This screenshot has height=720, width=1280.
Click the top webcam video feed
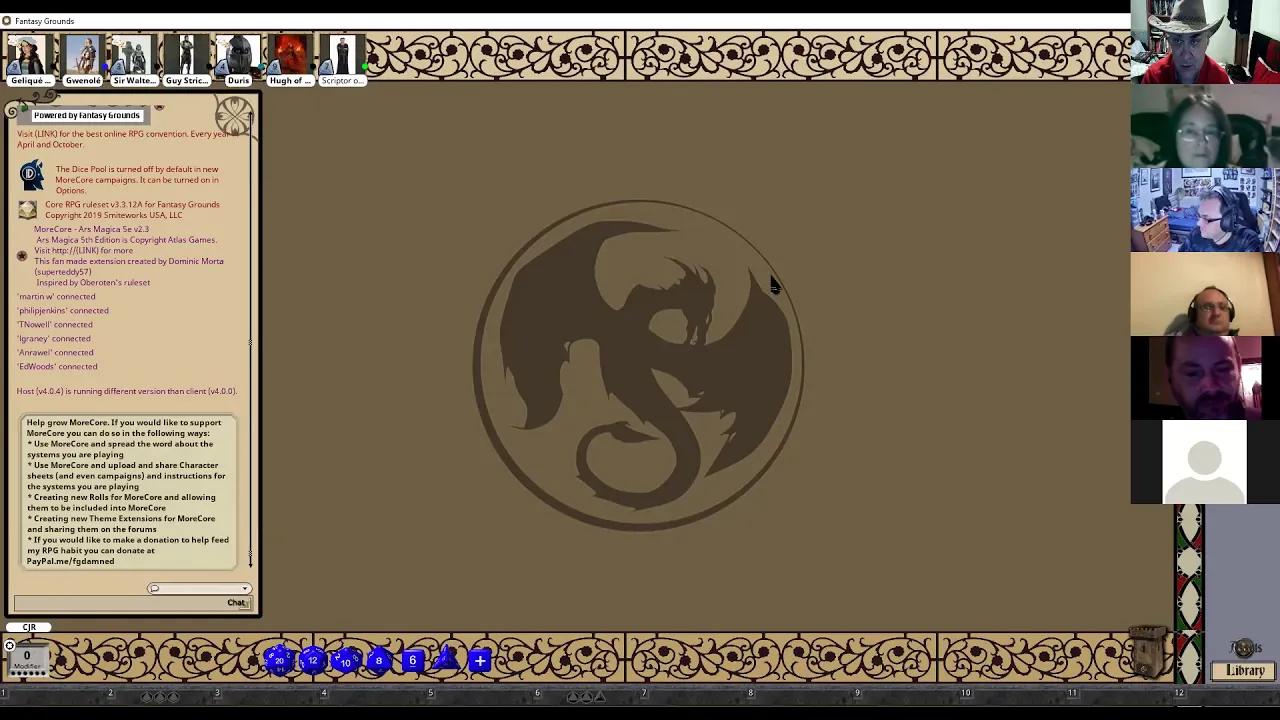1205,42
